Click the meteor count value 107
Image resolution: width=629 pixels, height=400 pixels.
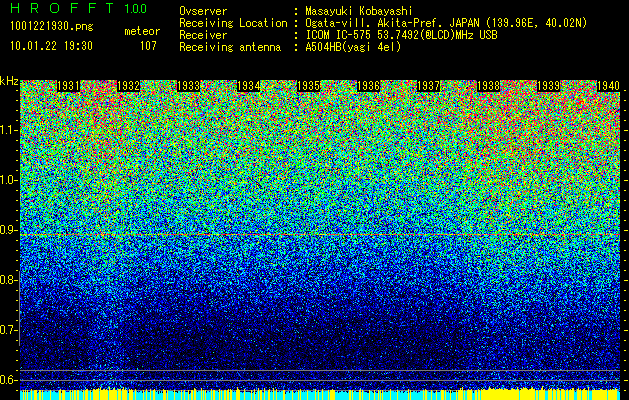click(x=148, y=46)
